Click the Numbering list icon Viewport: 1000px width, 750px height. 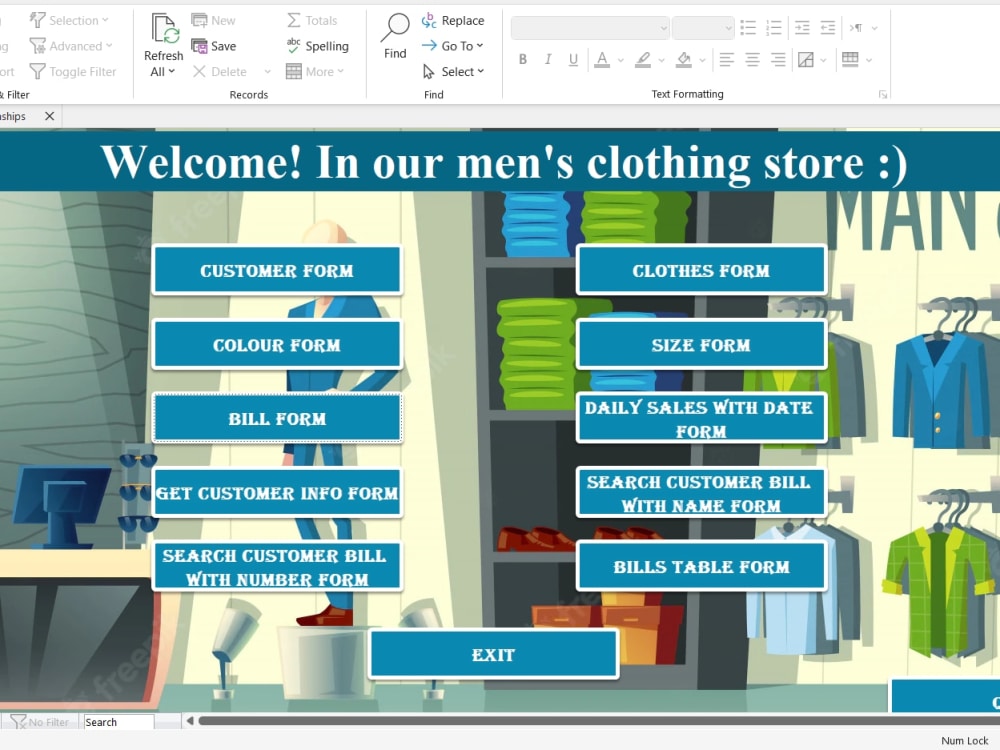(774, 27)
